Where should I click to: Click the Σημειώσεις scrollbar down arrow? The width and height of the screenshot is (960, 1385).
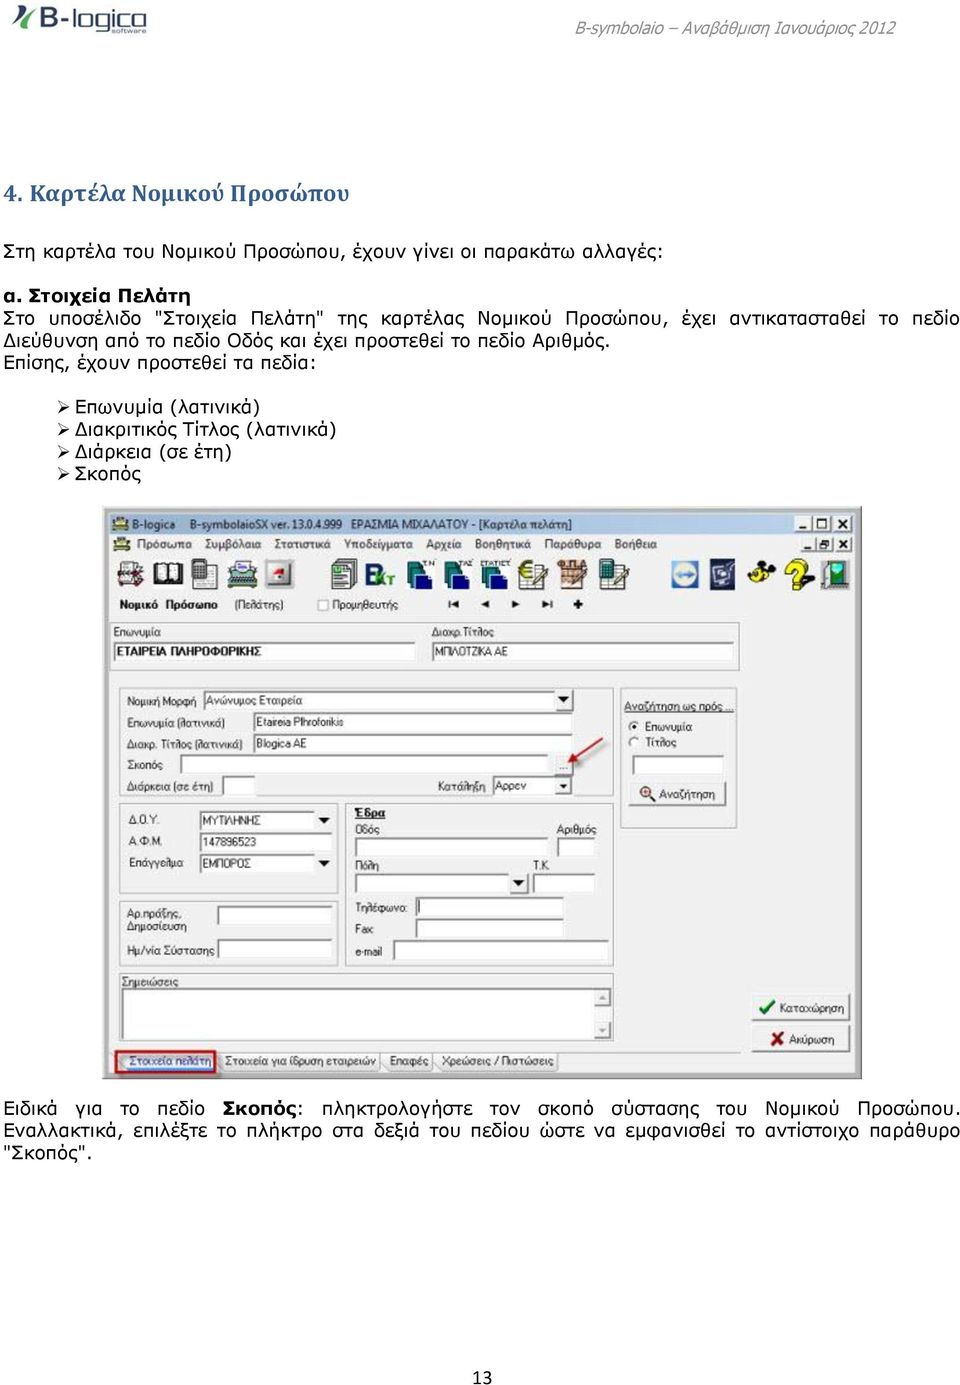pos(602,1030)
